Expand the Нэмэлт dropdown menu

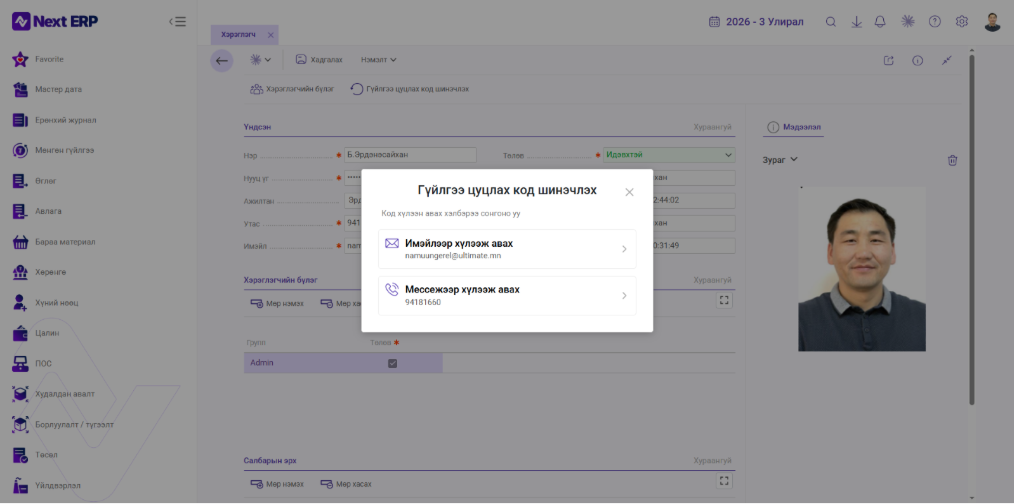point(378,60)
